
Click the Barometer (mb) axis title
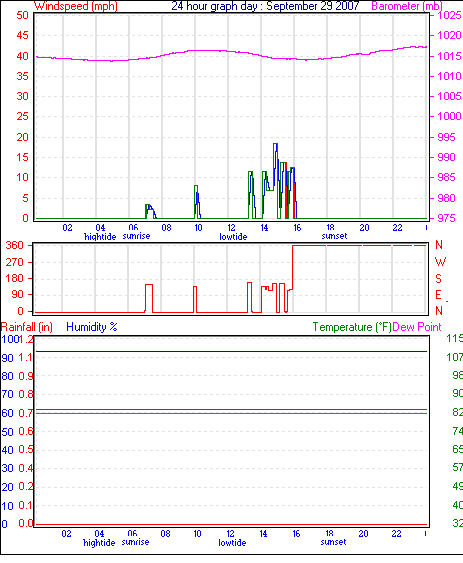pos(407,6)
